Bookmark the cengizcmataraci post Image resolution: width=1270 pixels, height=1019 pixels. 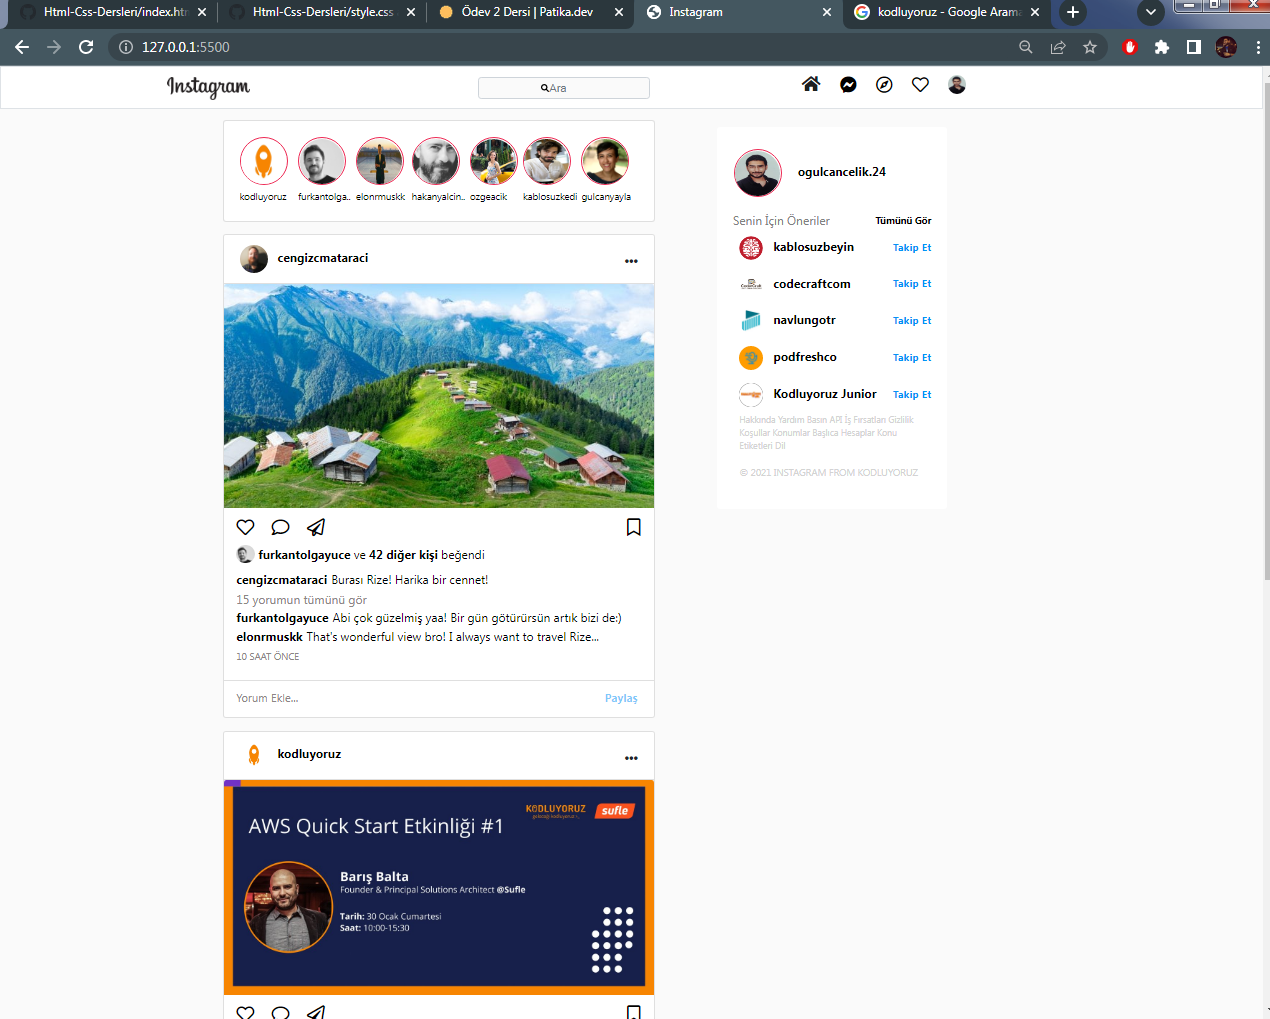point(634,527)
